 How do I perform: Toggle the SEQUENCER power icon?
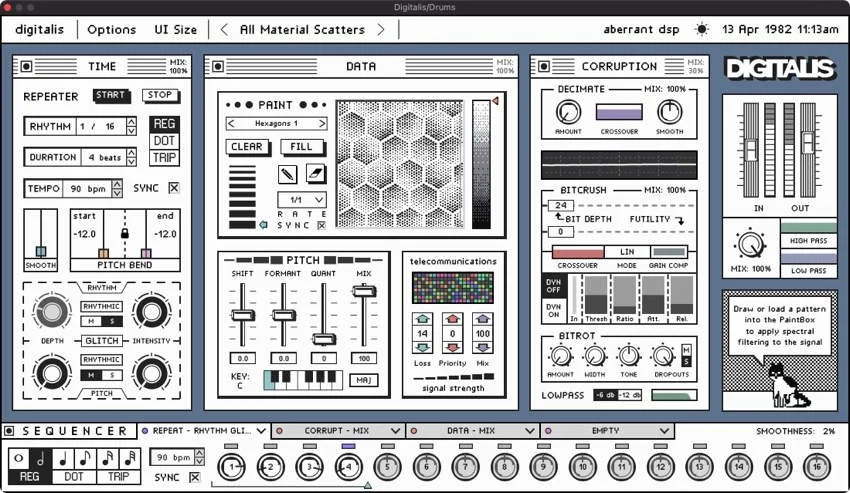click(9, 431)
